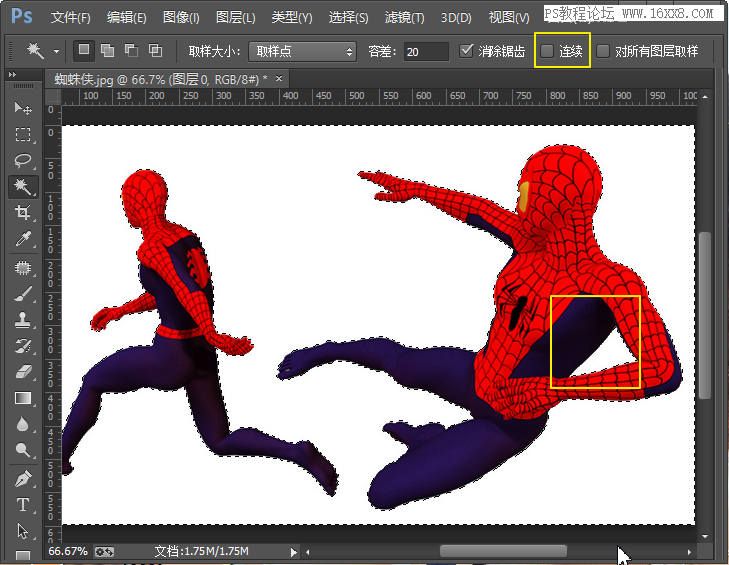Select the Rectangular Marquee tool
729x565 pixels.
22,134
